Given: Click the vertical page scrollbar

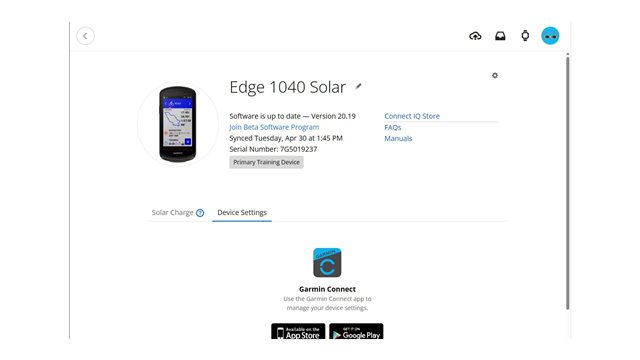Looking at the screenshot, I should tap(567, 183).
